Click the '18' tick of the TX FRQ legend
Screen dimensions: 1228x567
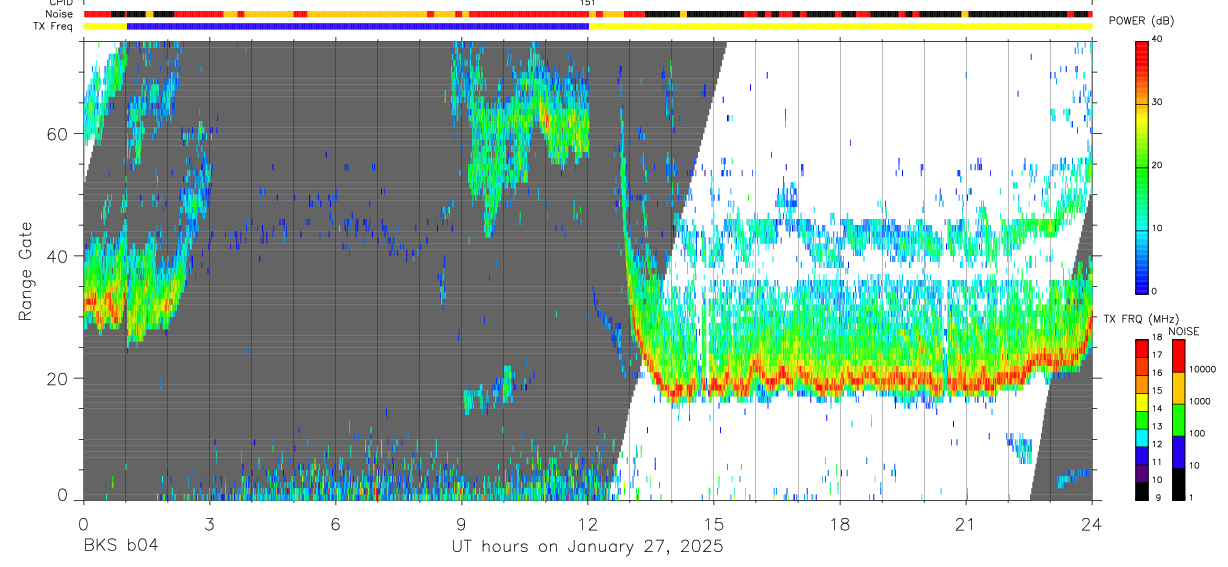[x=1157, y=340]
